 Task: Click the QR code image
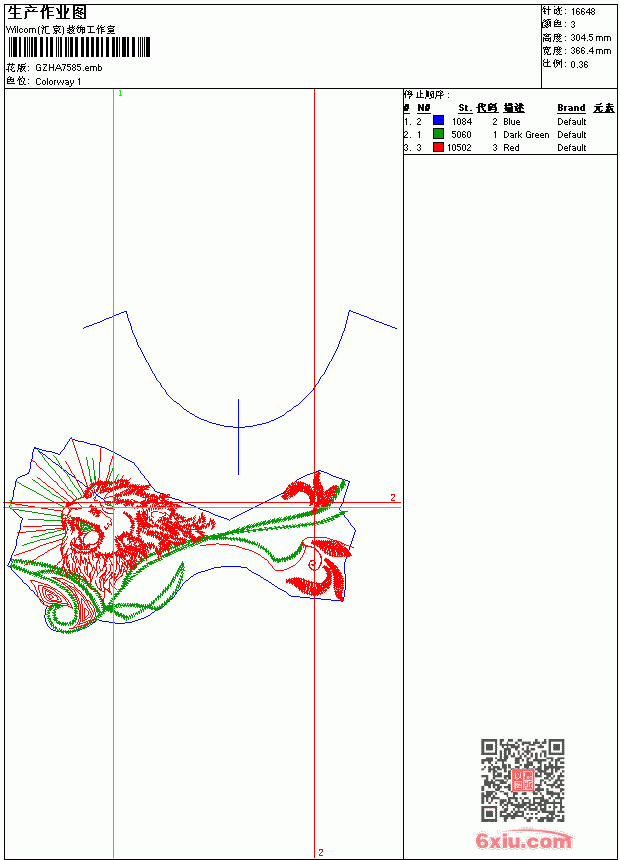tap(523, 780)
